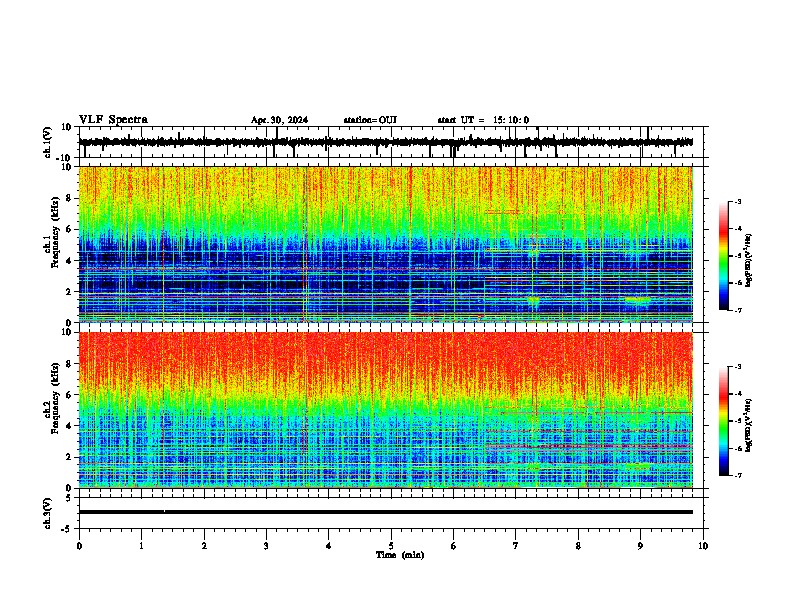
Task: Click the ch.1 color scale bar
Action: [723, 256]
